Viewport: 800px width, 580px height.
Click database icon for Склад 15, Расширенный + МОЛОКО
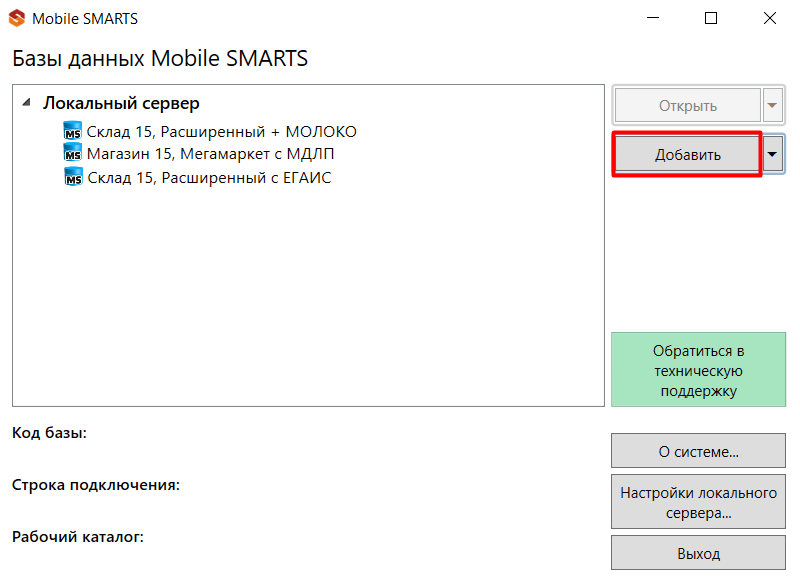(72, 131)
